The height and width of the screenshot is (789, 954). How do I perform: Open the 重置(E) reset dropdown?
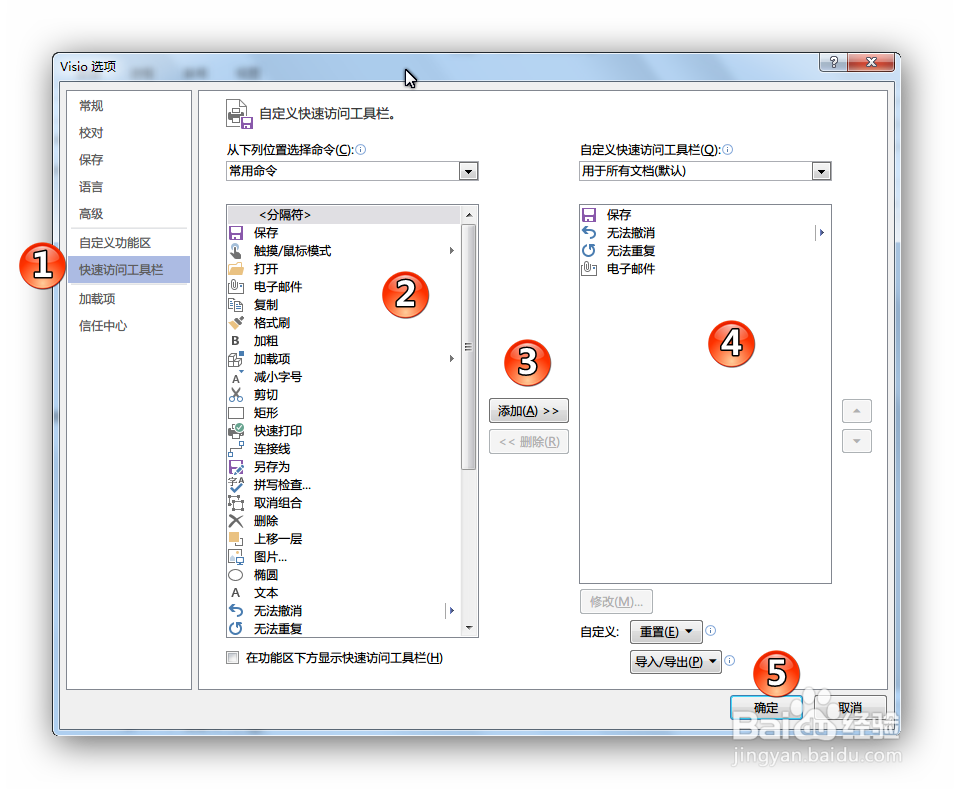[x=666, y=631]
